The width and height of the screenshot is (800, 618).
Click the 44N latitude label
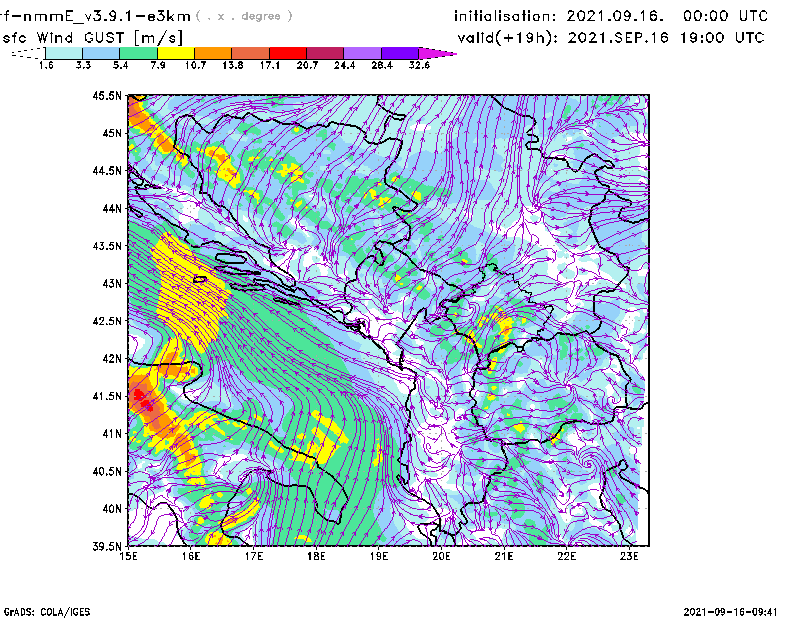[112, 208]
